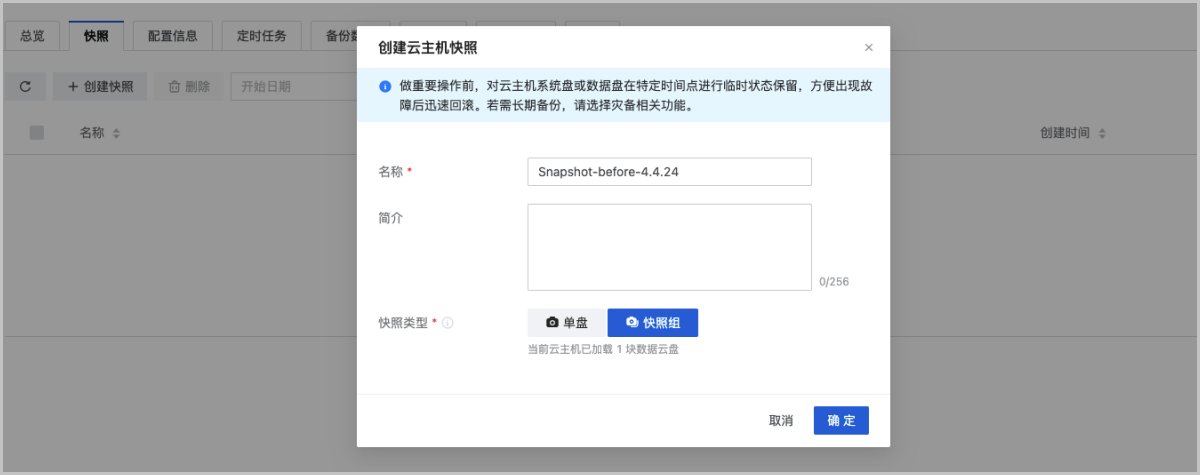Toggle the select-all checkbox in the table header
Image resolution: width=1200 pixels, height=475 pixels.
pyautogui.click(x=37, y=133)
